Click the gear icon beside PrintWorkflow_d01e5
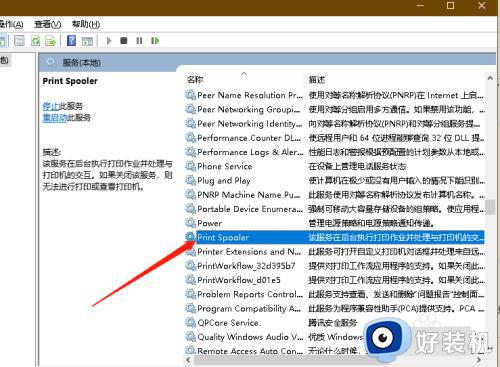 (190, 280)
